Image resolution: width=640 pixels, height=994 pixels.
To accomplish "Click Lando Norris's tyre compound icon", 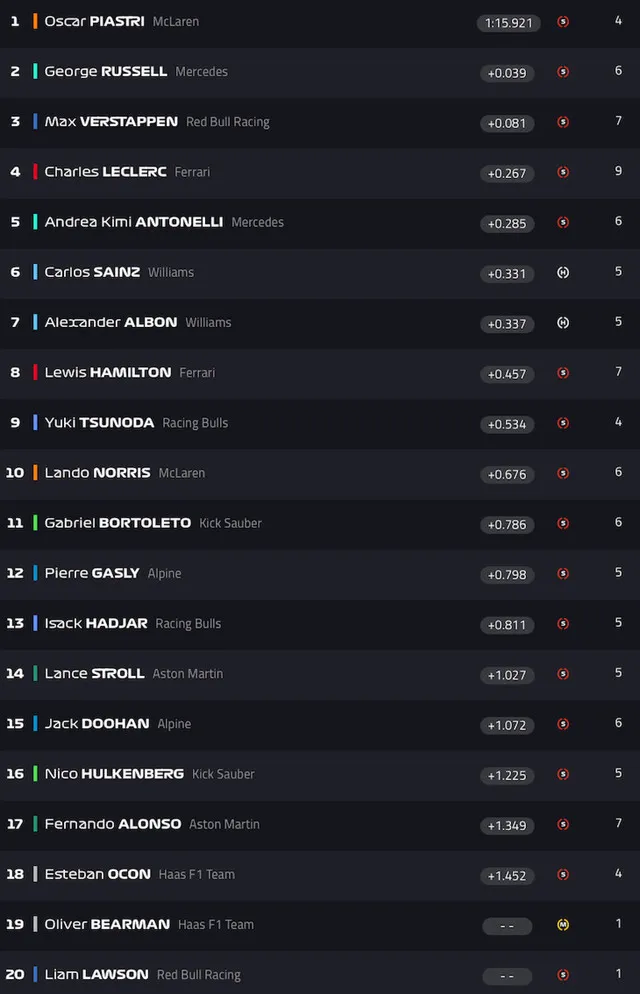I will tap(563, 473).
